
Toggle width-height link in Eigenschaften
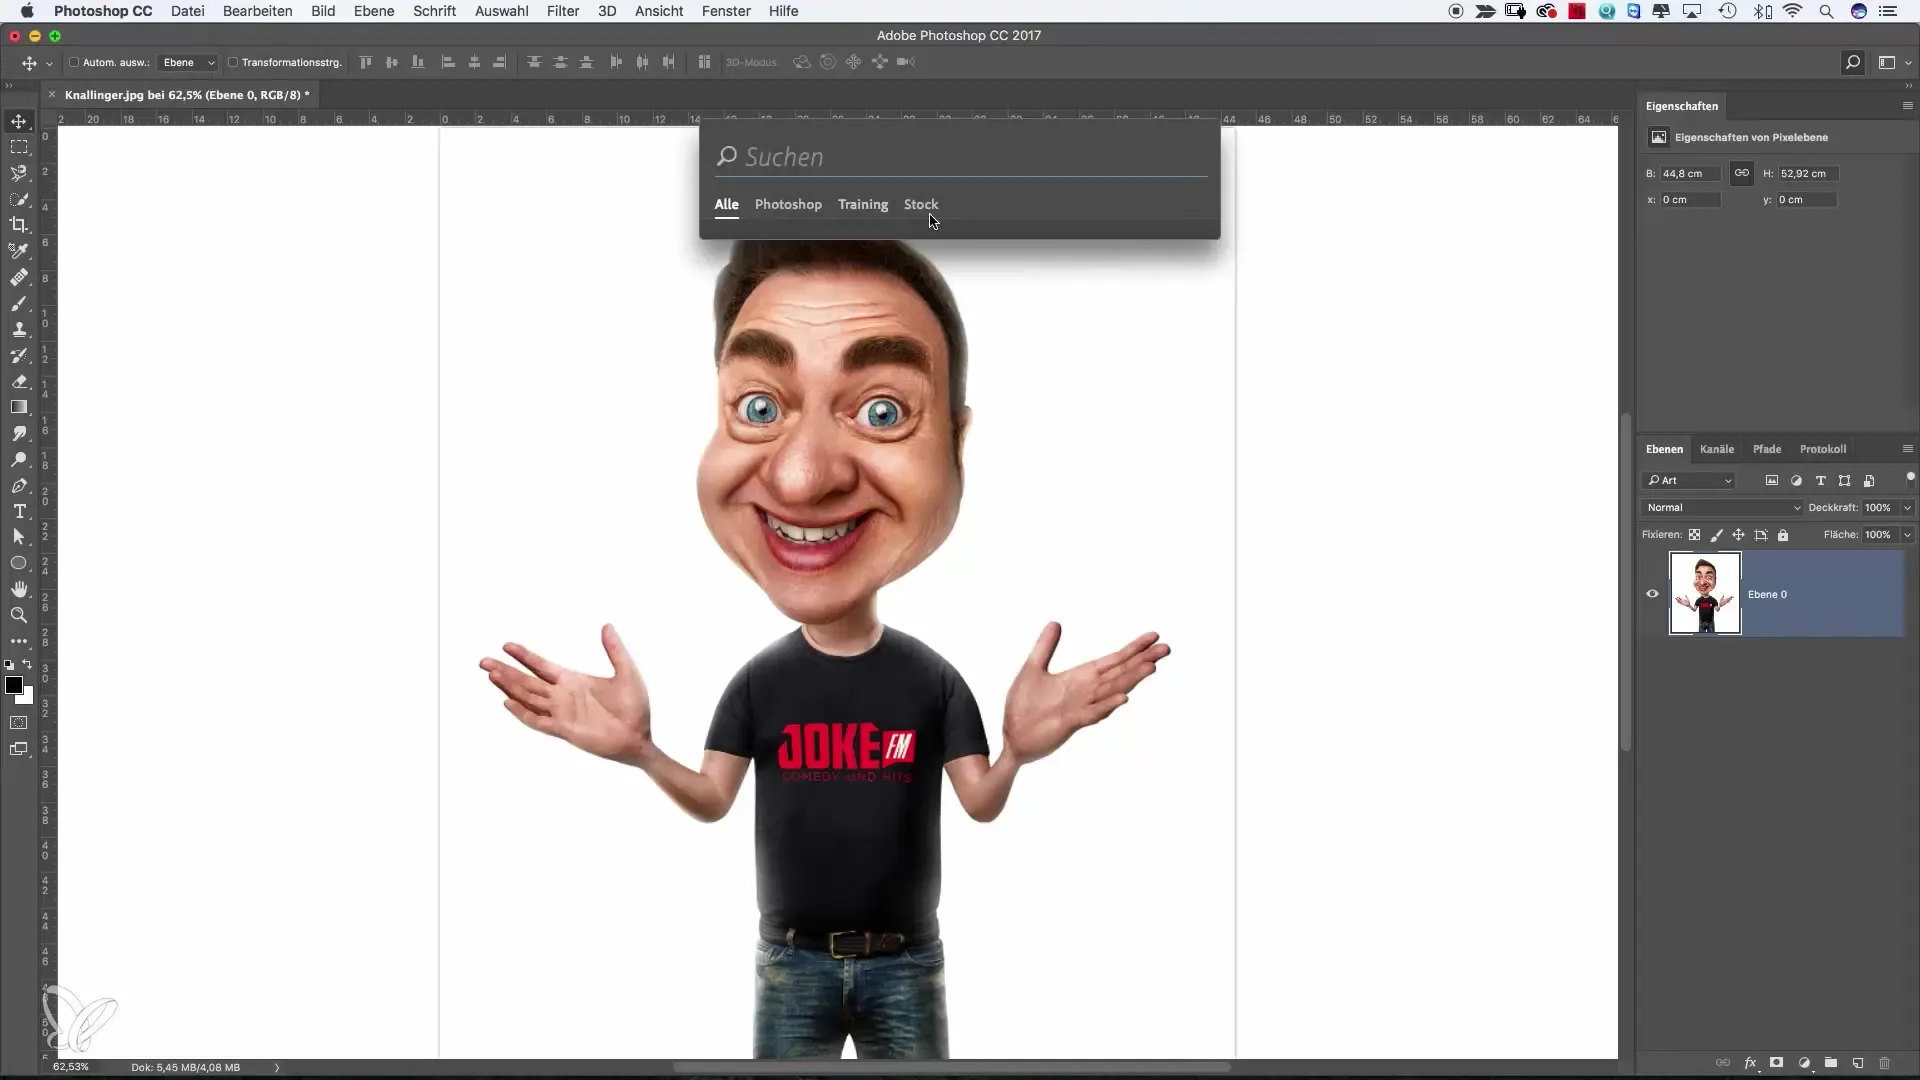pyautogui.click(x=1742, y=173)
